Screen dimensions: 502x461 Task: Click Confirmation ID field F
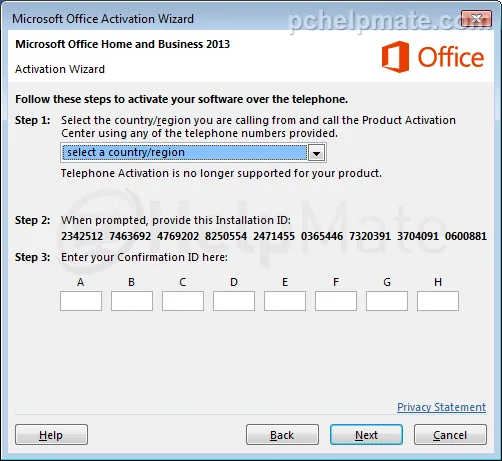[x=336, y=301]
